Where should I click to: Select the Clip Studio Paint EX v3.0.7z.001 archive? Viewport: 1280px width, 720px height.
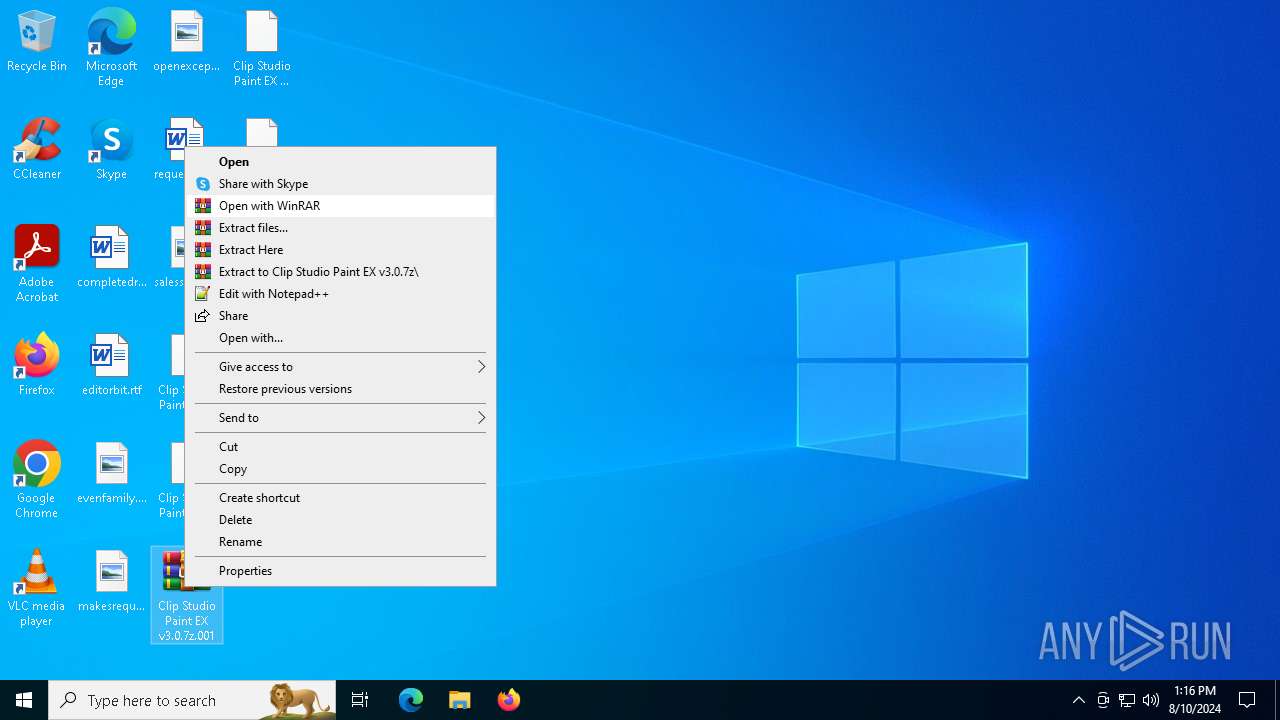(187, 596)
